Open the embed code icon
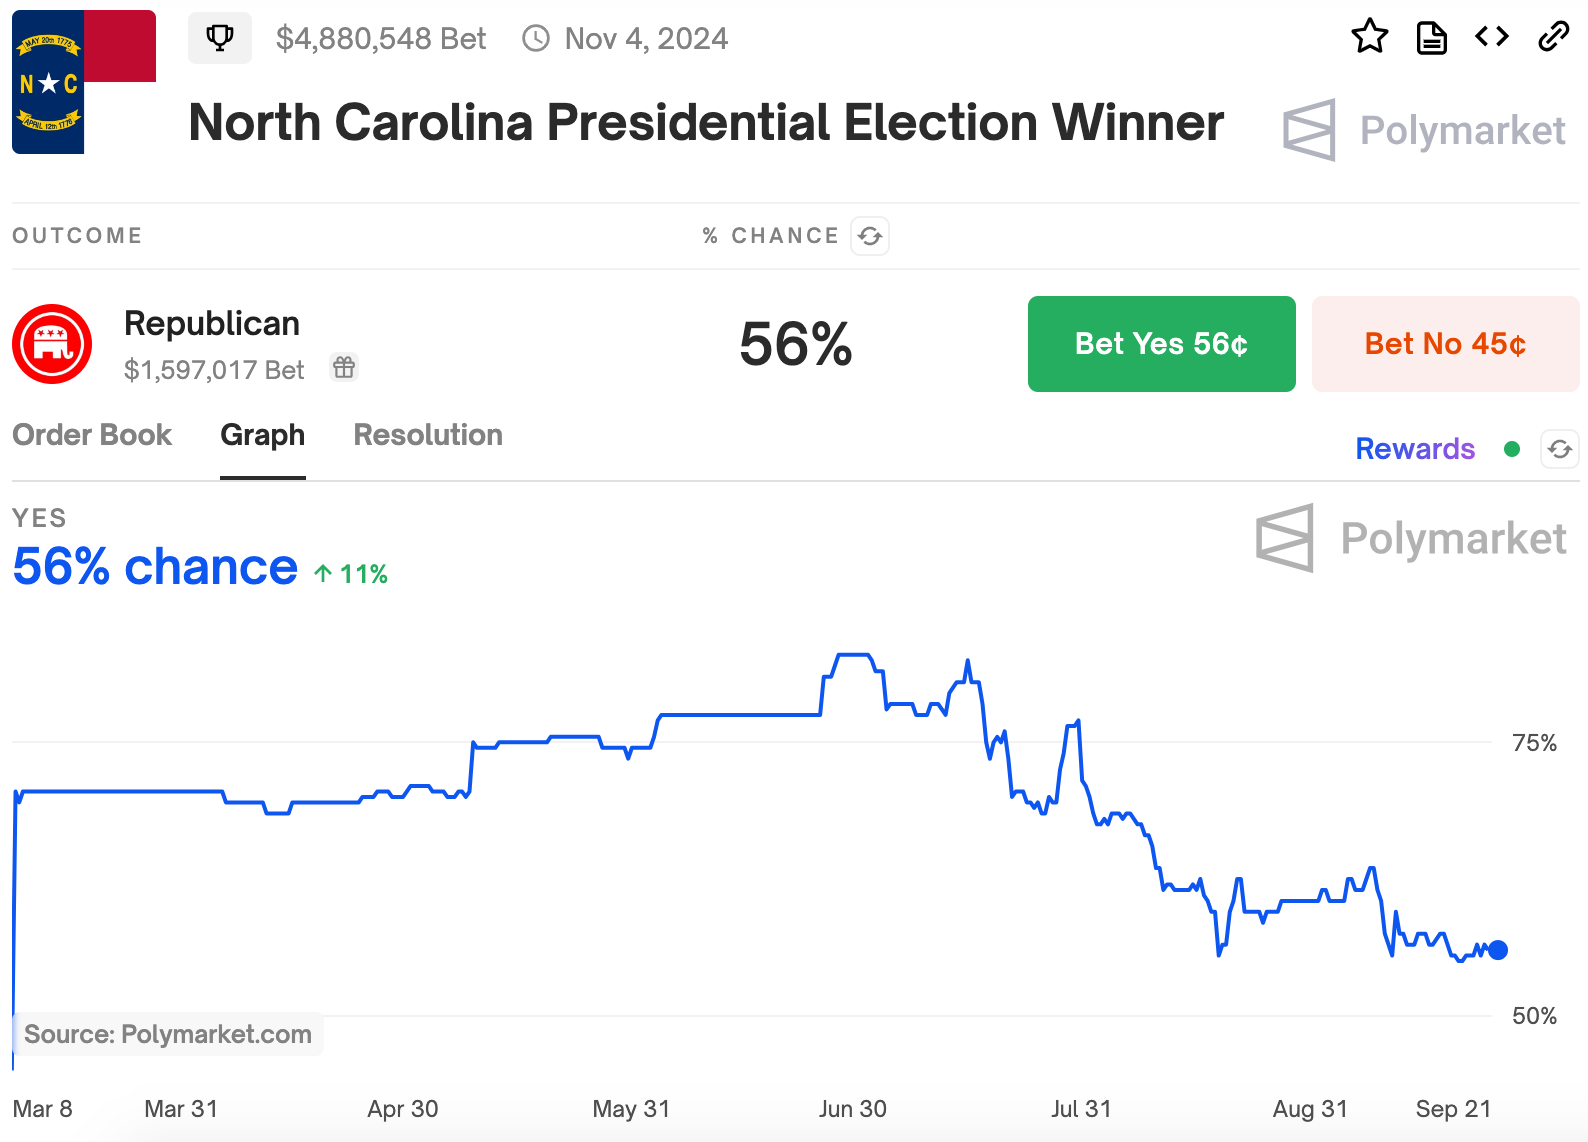This screenshot has width=1588, height=1142. tap(1491, 37)
